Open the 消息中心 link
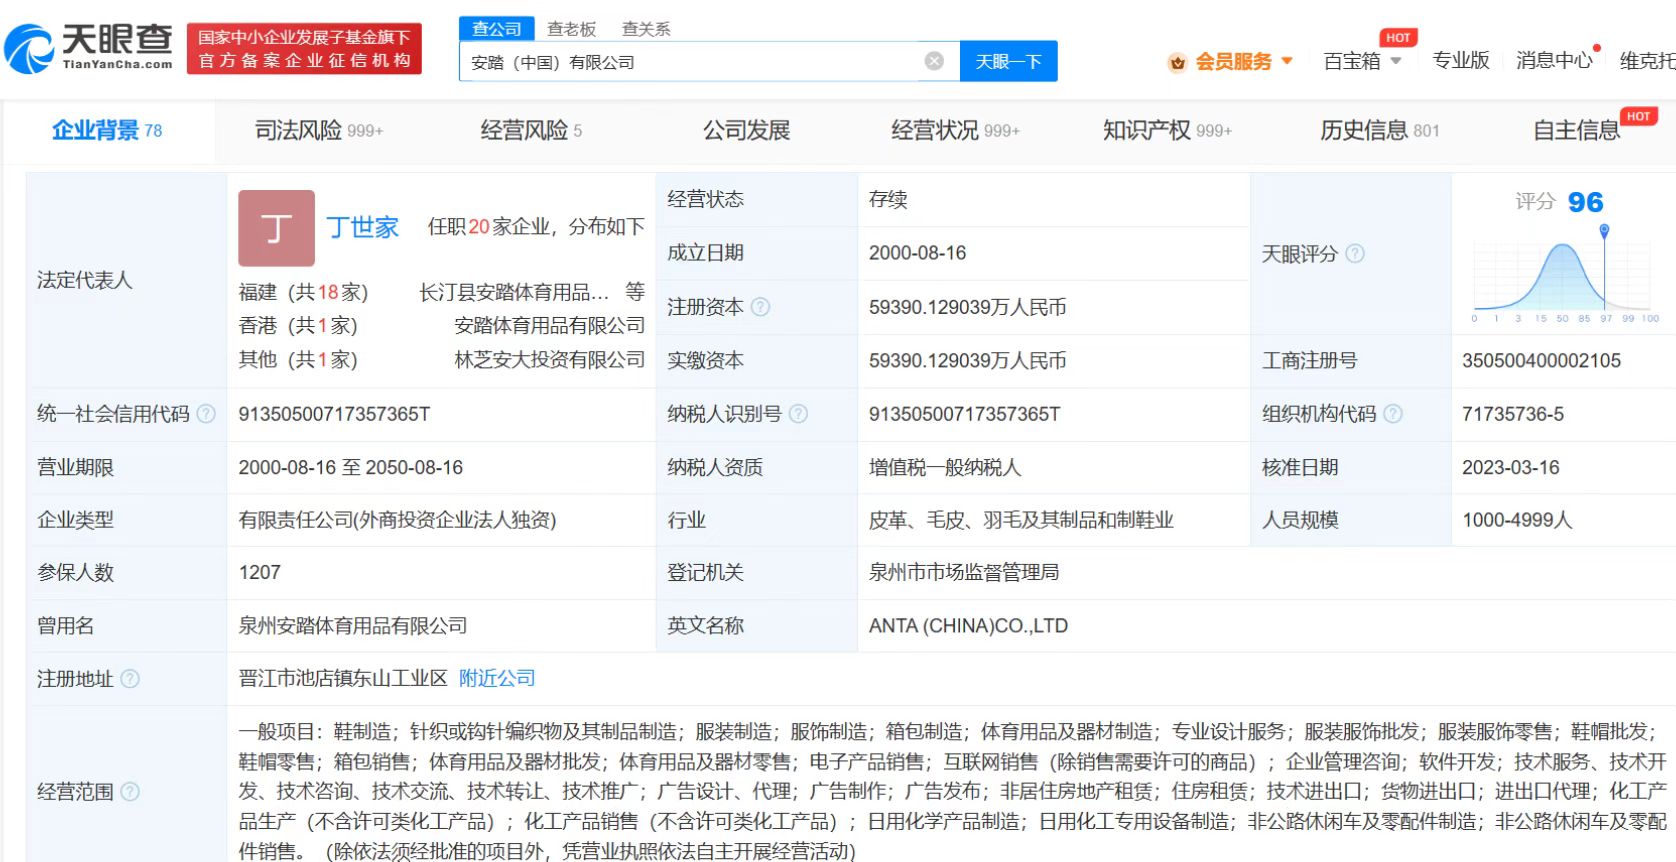1676x862 pixels. click(x=1554, y=61)
